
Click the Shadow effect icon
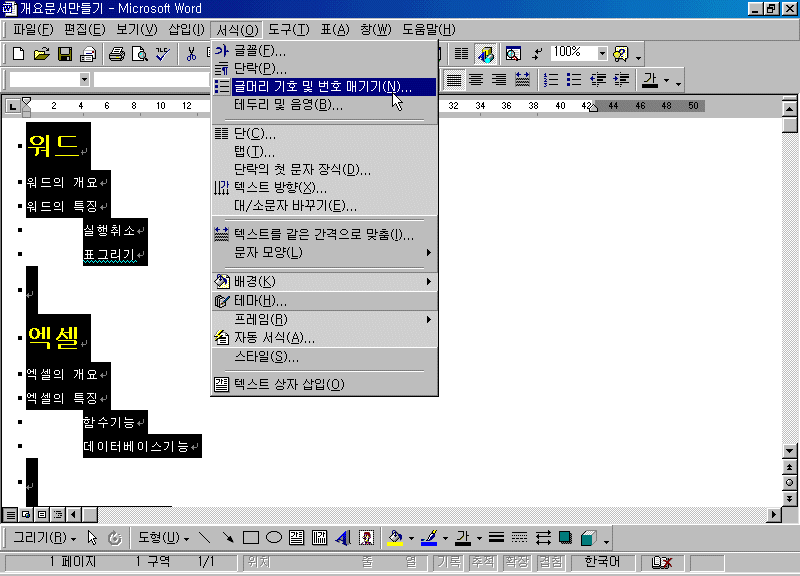click(565, 538)
